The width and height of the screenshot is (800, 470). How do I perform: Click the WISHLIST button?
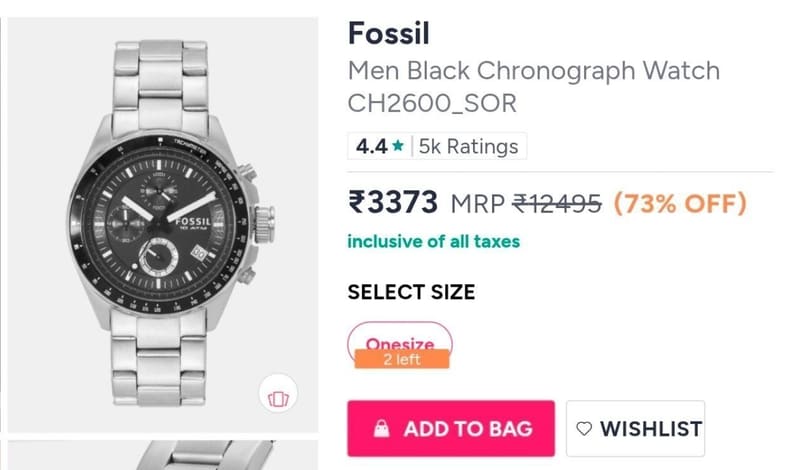(x=636, y=429)
